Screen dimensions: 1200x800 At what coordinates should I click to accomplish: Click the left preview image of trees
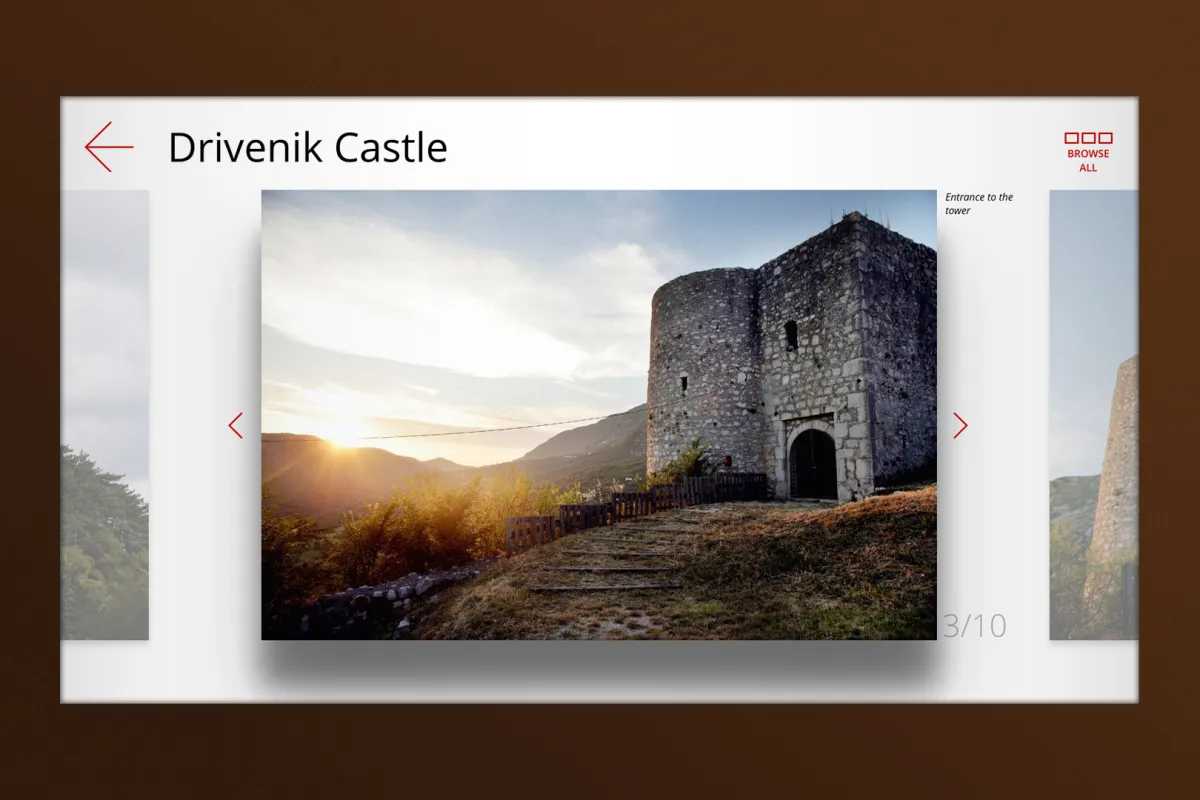tap(105, 415)
